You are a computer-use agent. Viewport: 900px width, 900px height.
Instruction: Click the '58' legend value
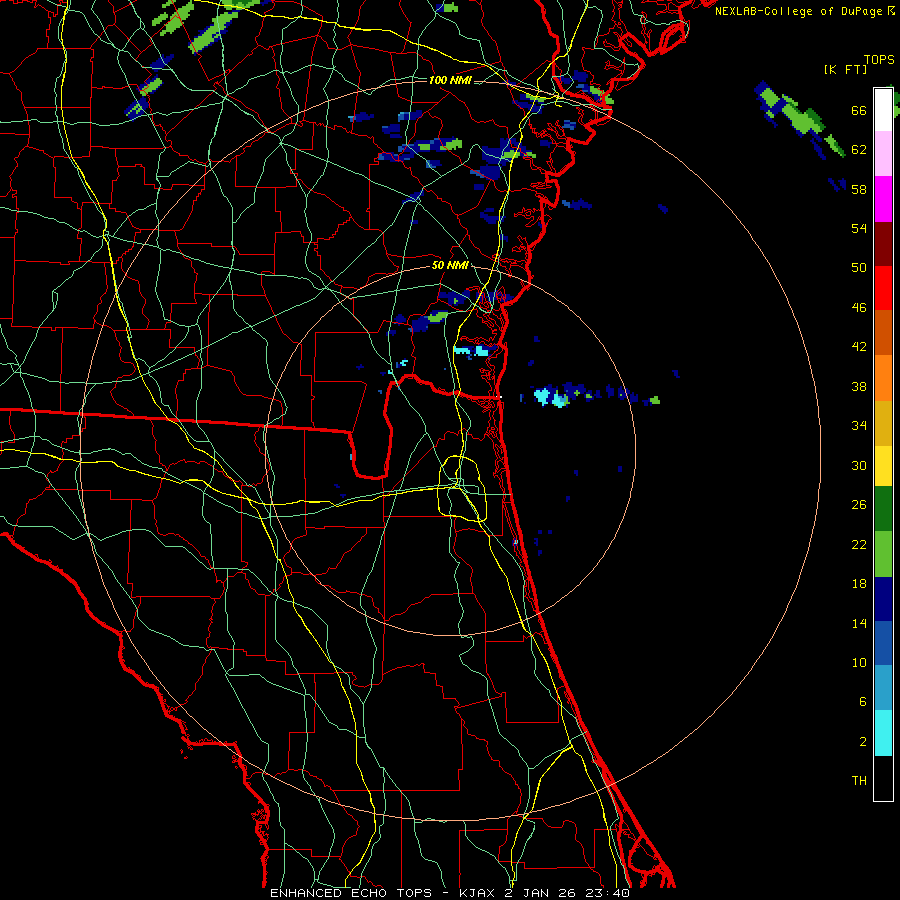859,189
